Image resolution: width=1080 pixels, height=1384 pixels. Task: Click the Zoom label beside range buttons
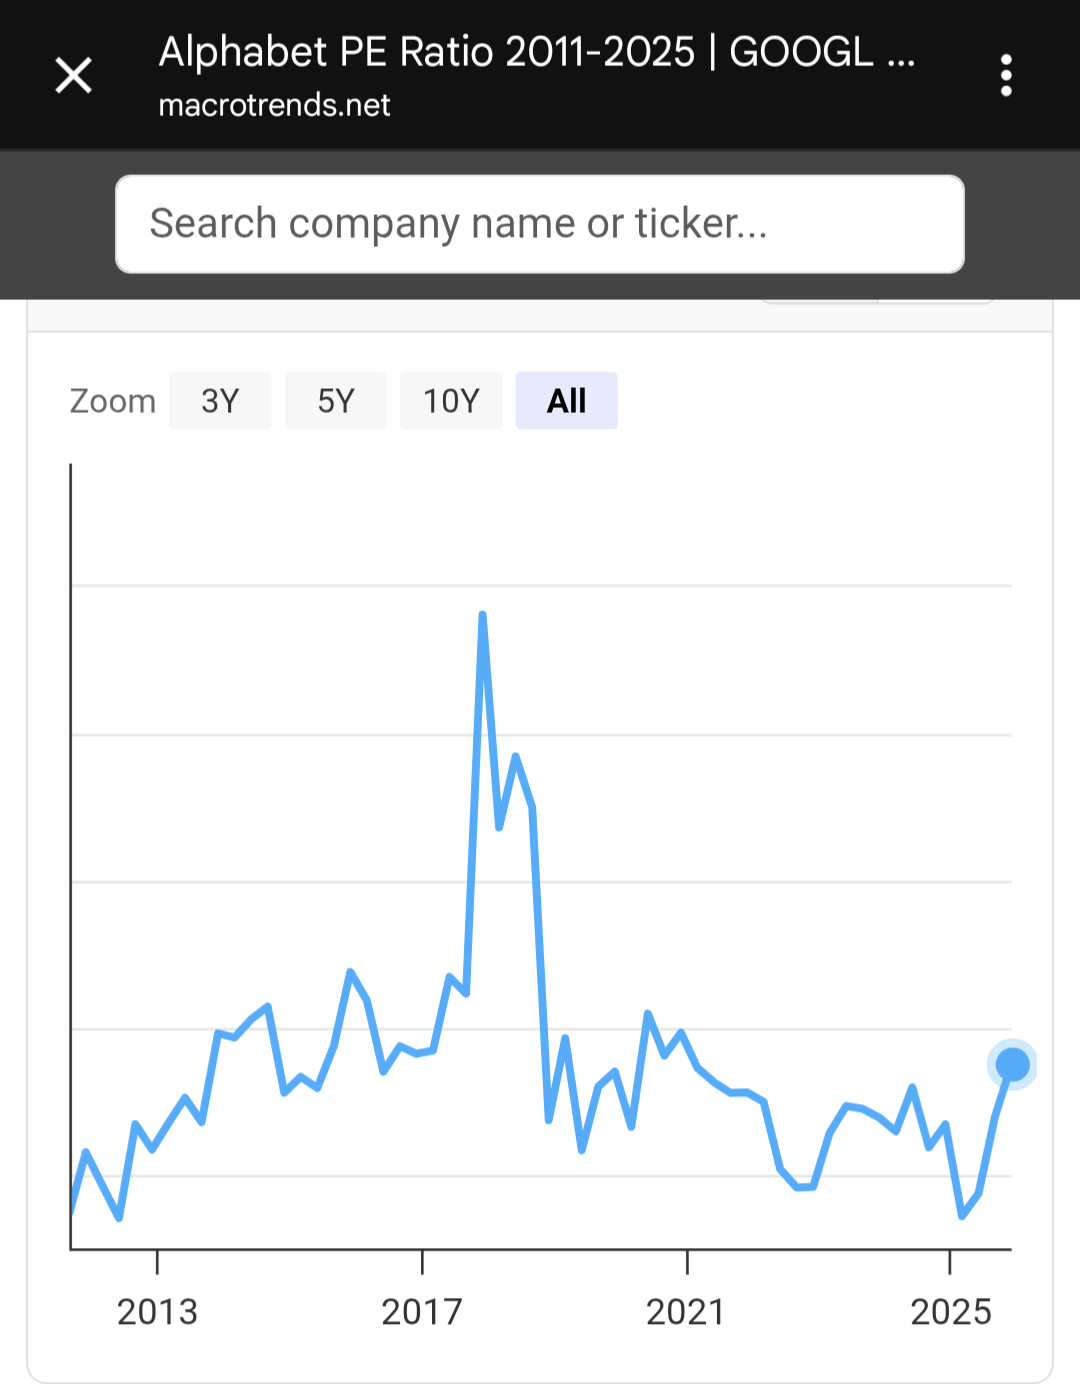pyautogui.click(x=112, y=401)
